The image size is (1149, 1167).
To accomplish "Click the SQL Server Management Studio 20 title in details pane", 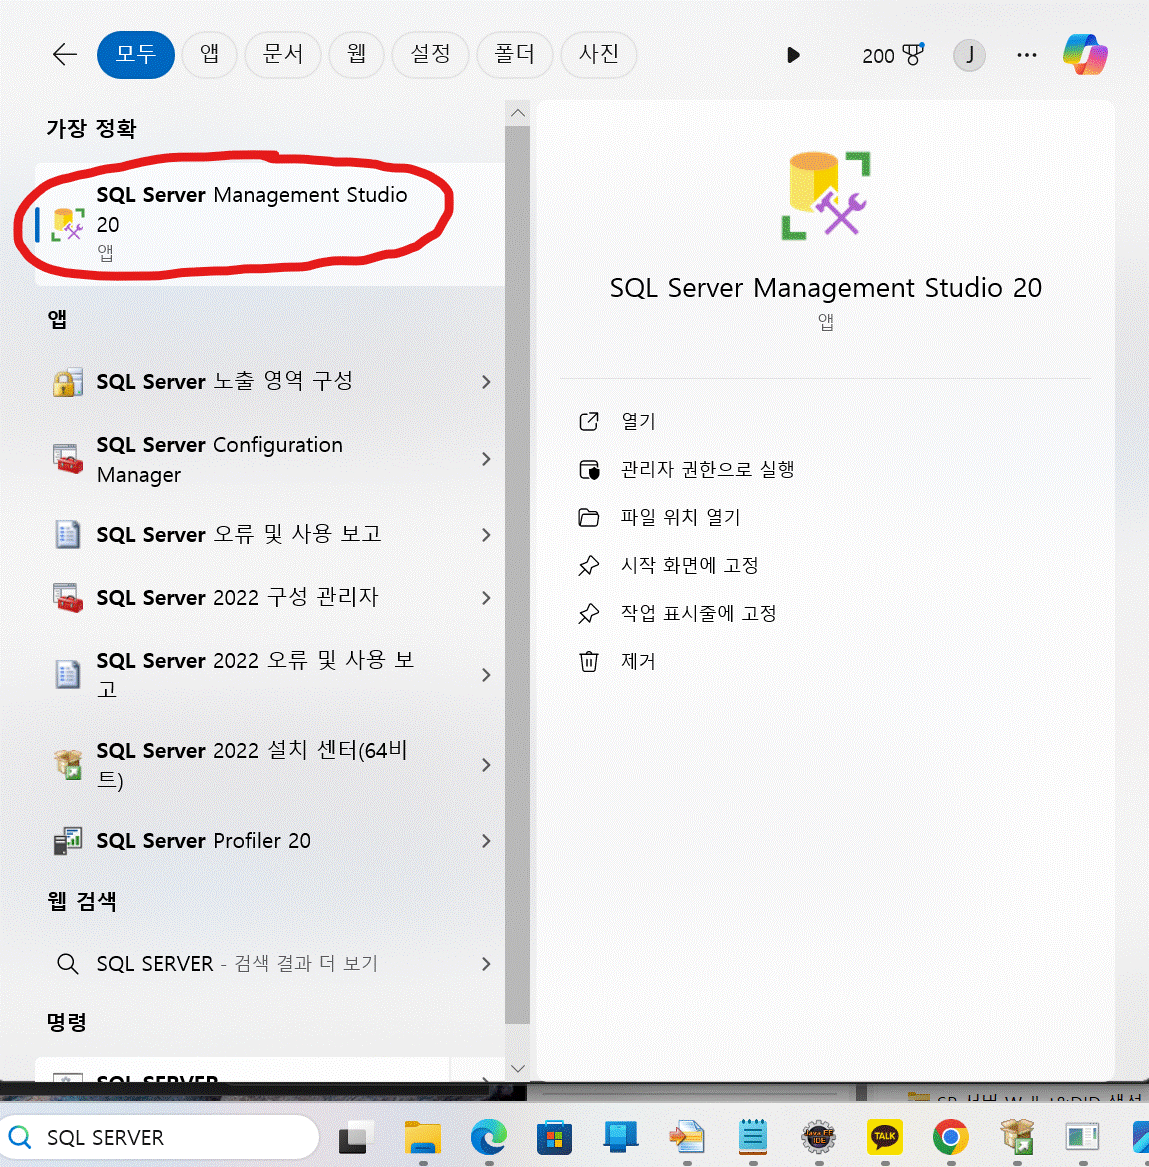I will click(x=825, y=288).
